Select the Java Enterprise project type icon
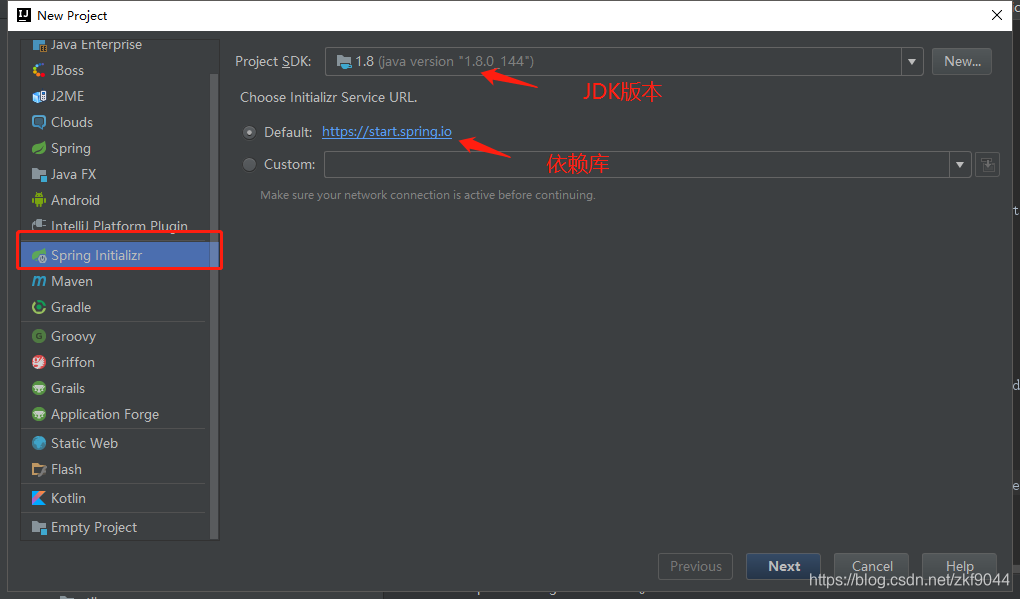 pos(39,45)
